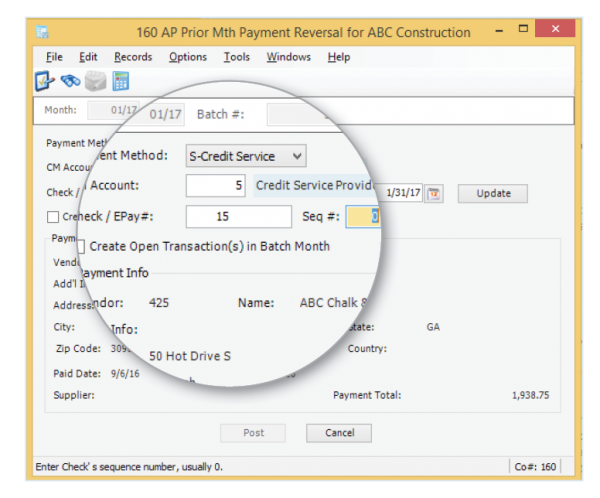
Task: Select the Payment Total value 1,938.75
Action: [x=530, y=395]
